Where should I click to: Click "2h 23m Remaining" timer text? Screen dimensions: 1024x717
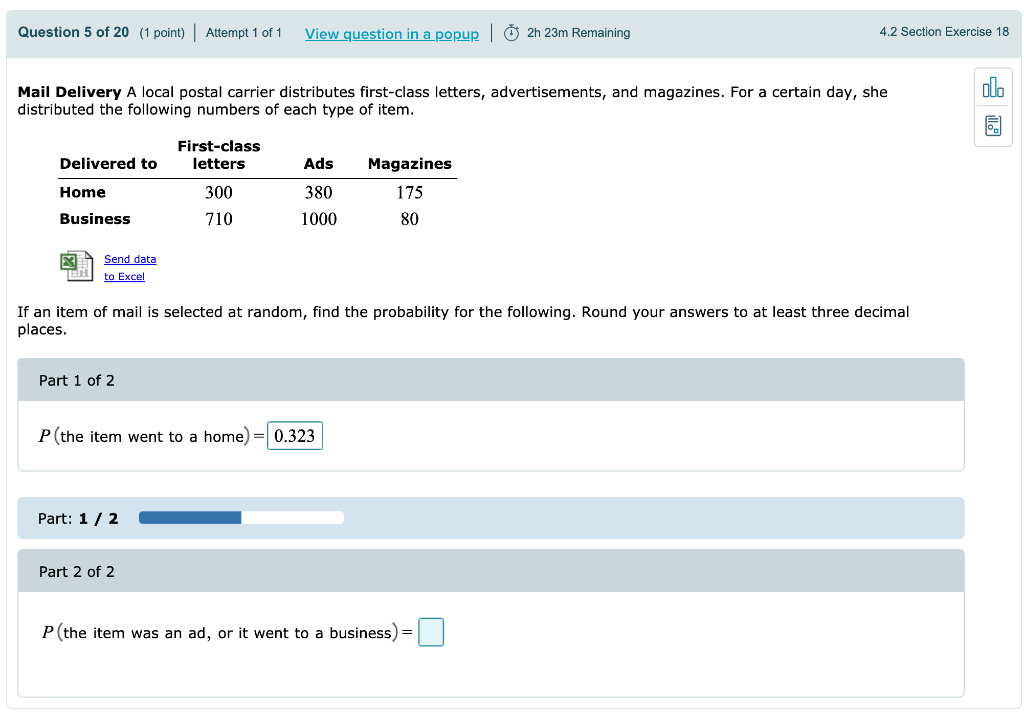click(x=576, y=32)
